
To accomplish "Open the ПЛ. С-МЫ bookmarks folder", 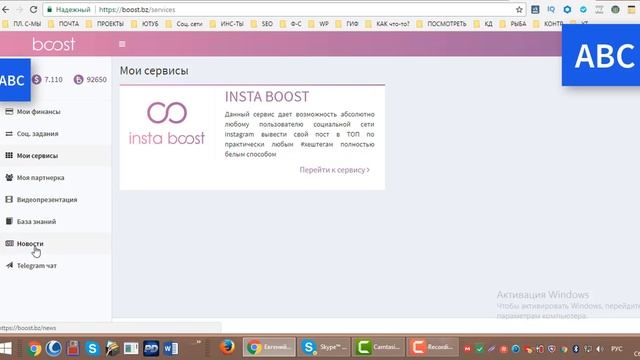I will pyautogui.click(x=21, y=24).
